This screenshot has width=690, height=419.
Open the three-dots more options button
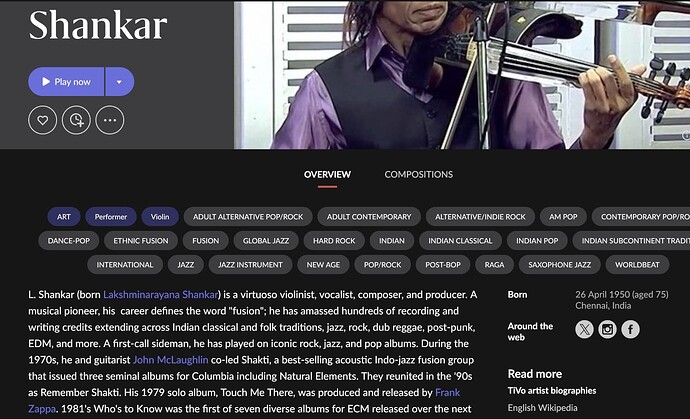(x=110, y=120)
